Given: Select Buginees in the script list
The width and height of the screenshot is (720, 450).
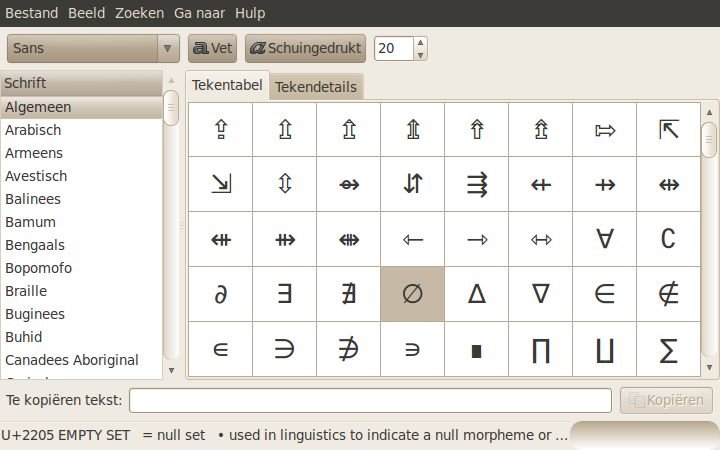Looking at the screenshot, I should pos(81,314).
